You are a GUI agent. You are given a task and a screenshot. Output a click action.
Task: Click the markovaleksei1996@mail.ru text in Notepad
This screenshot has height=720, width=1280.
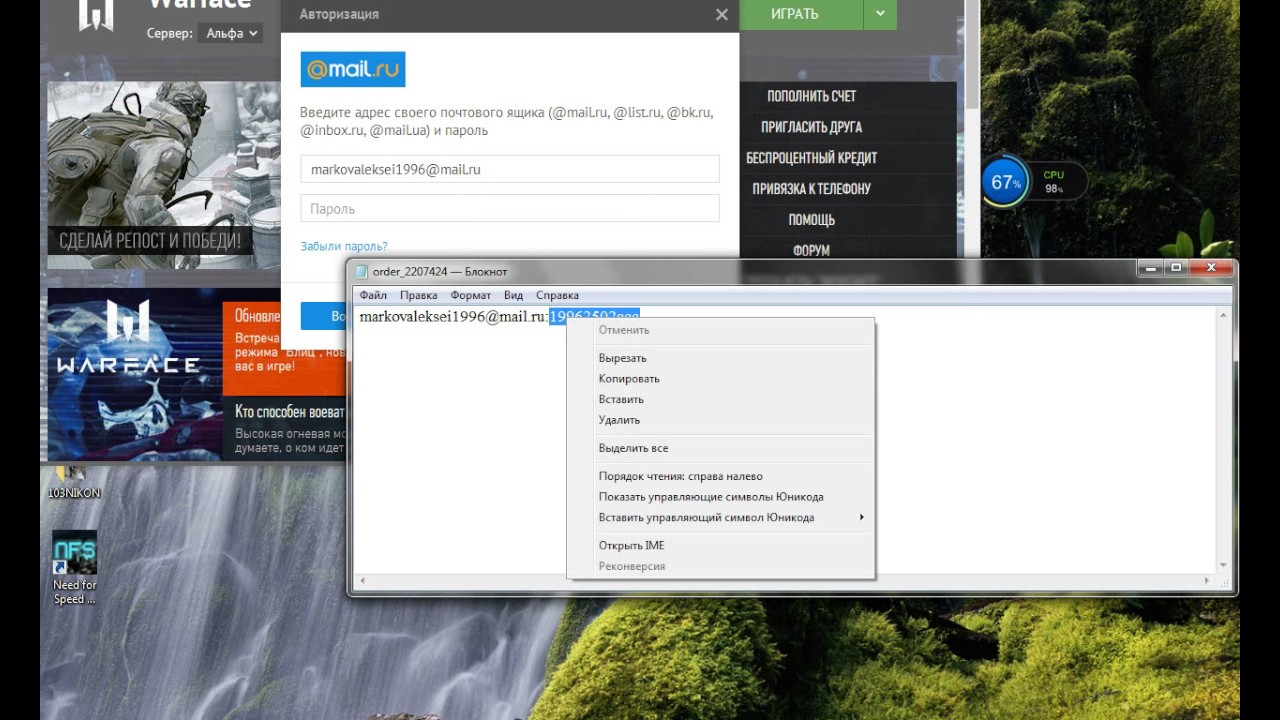(x=453, y=316)
